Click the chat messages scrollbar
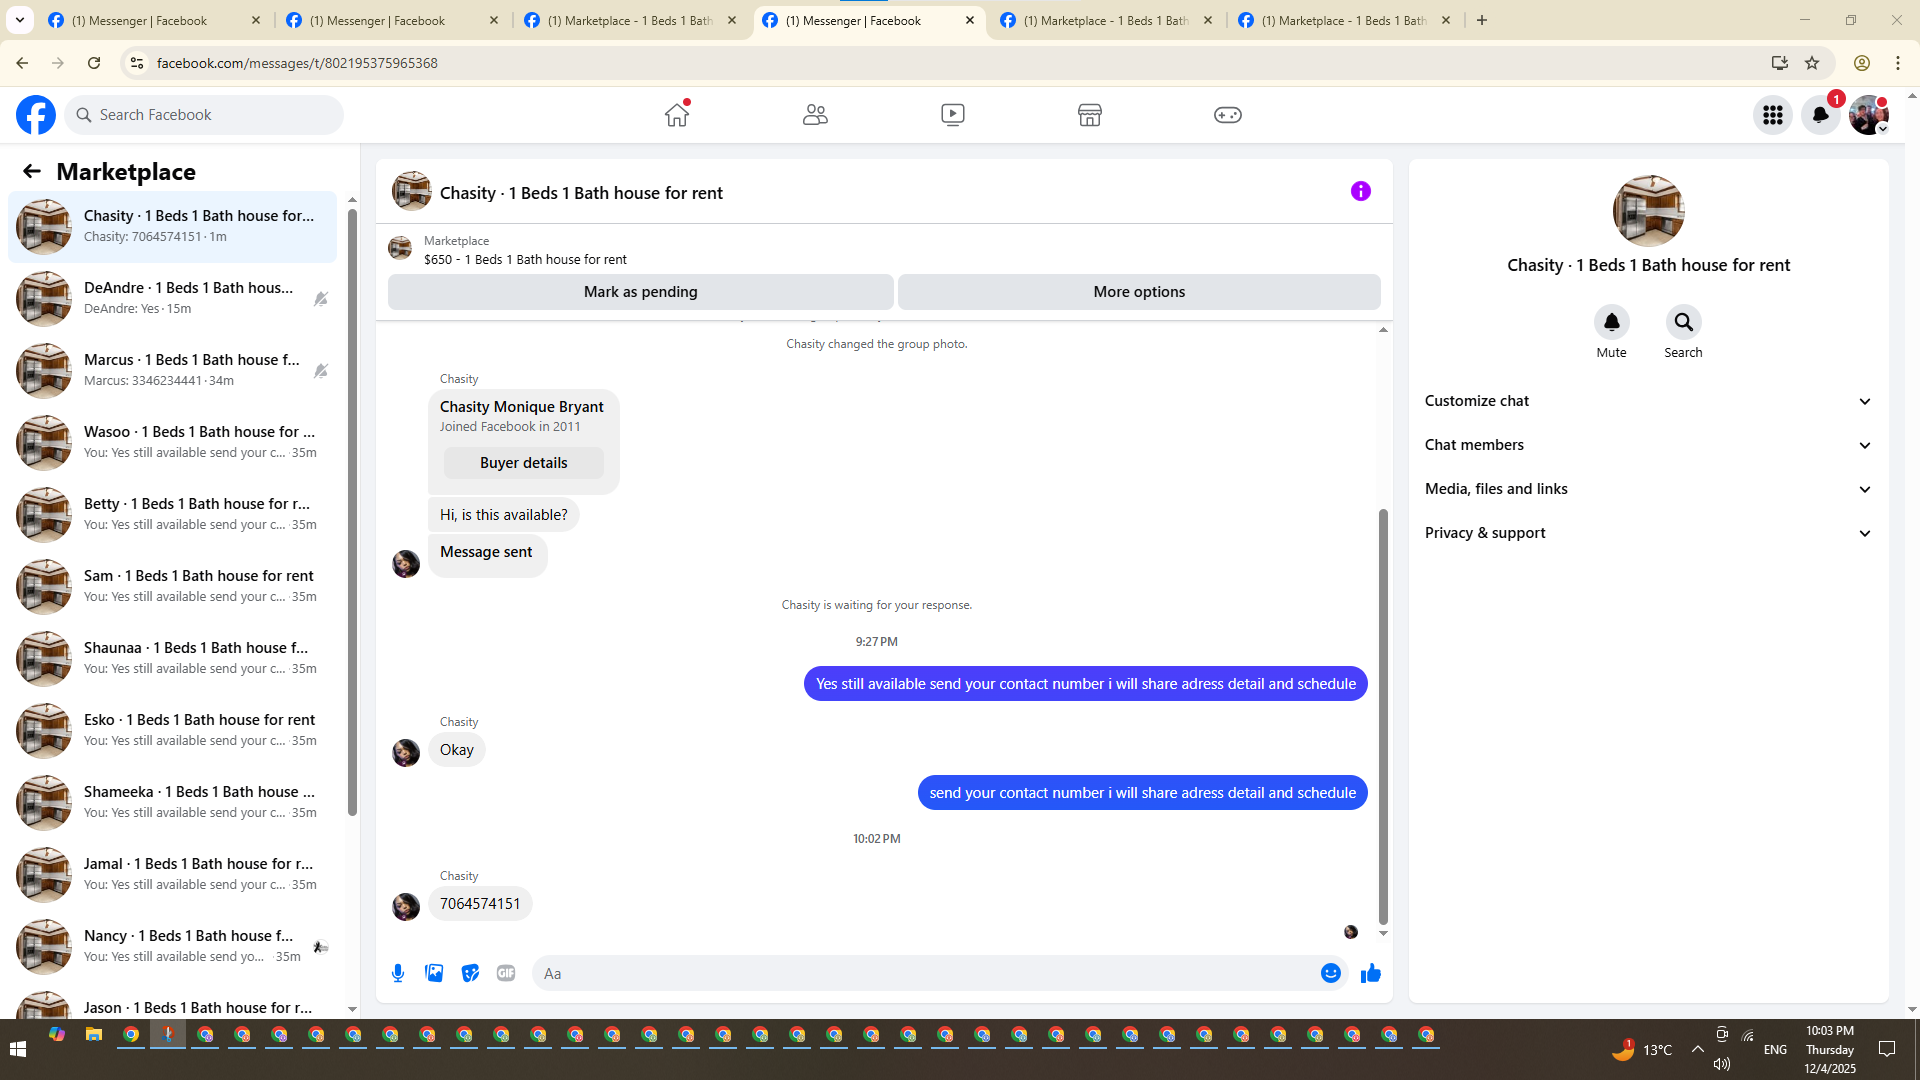This screenshot has height=1080, width=1920. 1383,715
